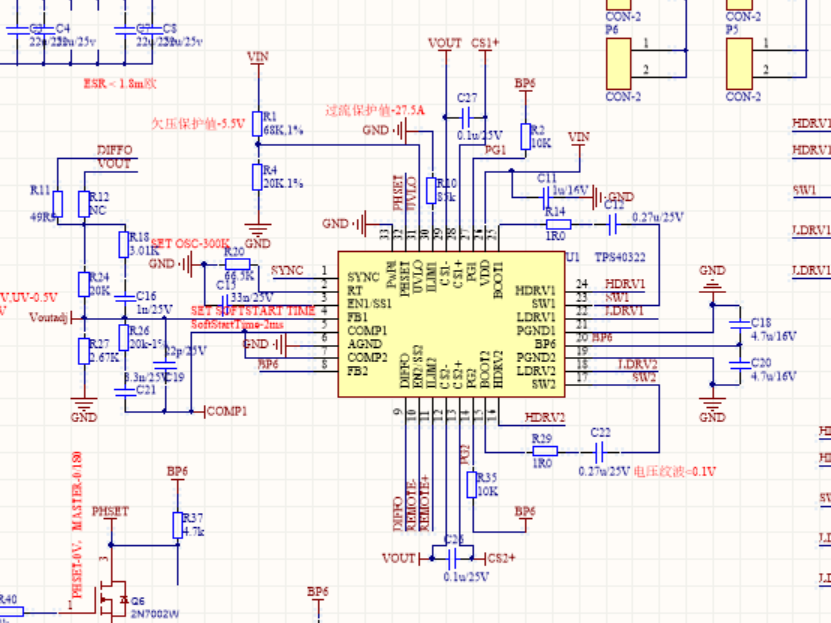Select capacitor C19
This screenshot has height=623, width=831.
[x=164, y=364]
